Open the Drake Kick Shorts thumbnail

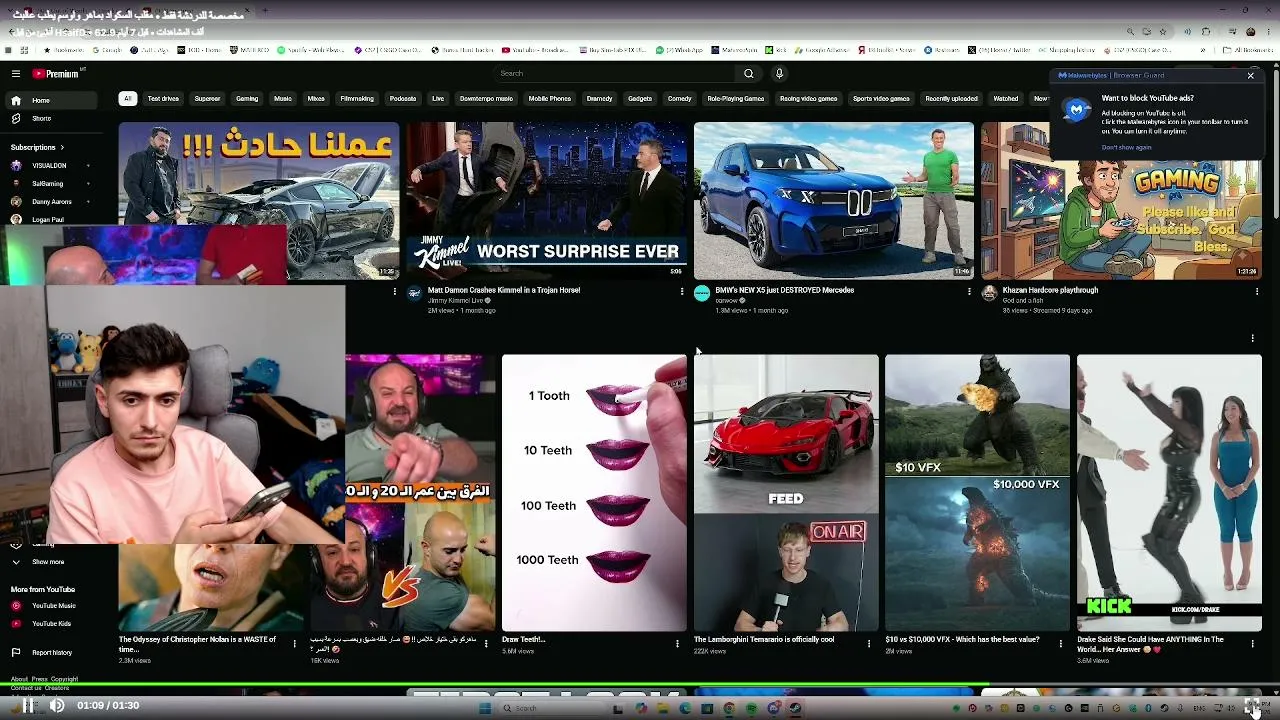tap(1169, 493)
